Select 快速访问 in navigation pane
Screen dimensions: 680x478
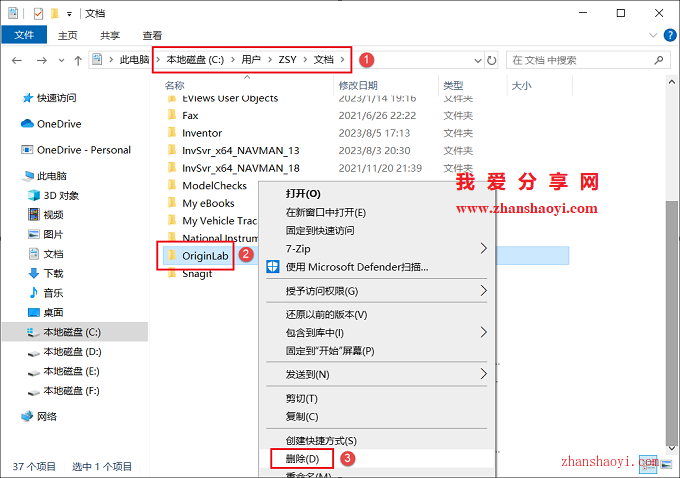(56, 98)
